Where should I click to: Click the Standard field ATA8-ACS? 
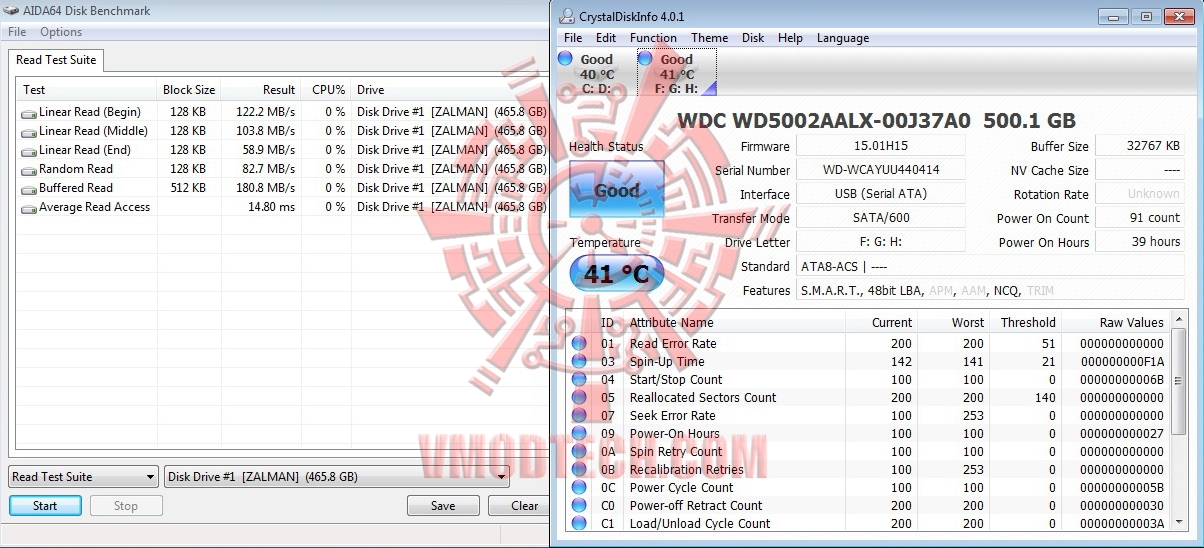pos(990,267)
